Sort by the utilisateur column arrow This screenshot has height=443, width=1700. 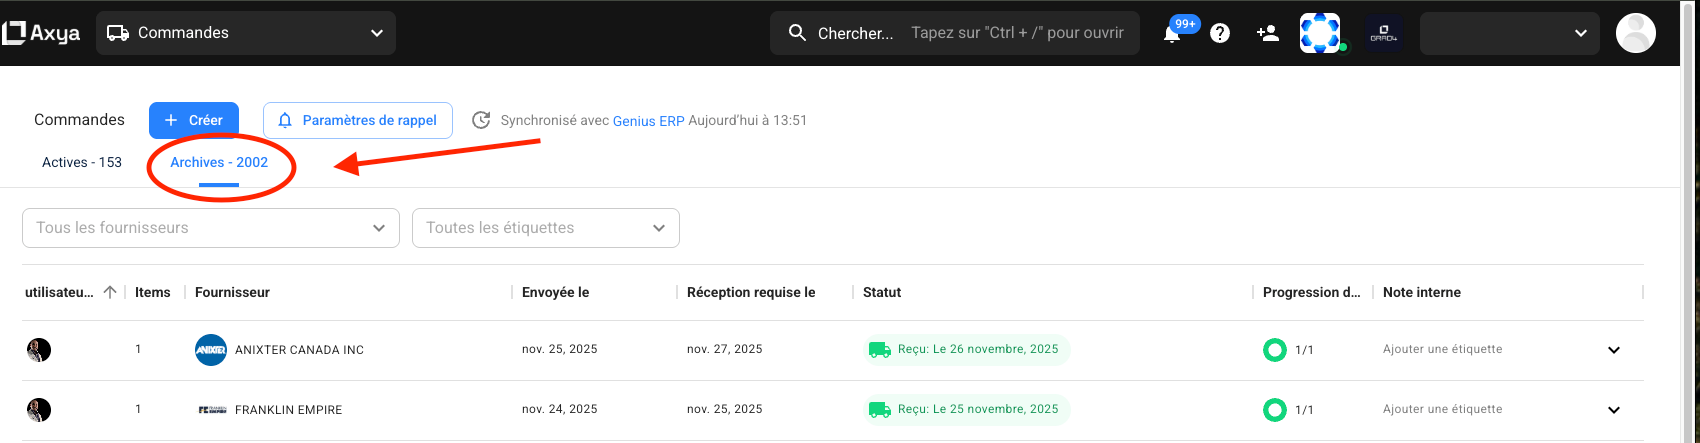coord(110,292)
